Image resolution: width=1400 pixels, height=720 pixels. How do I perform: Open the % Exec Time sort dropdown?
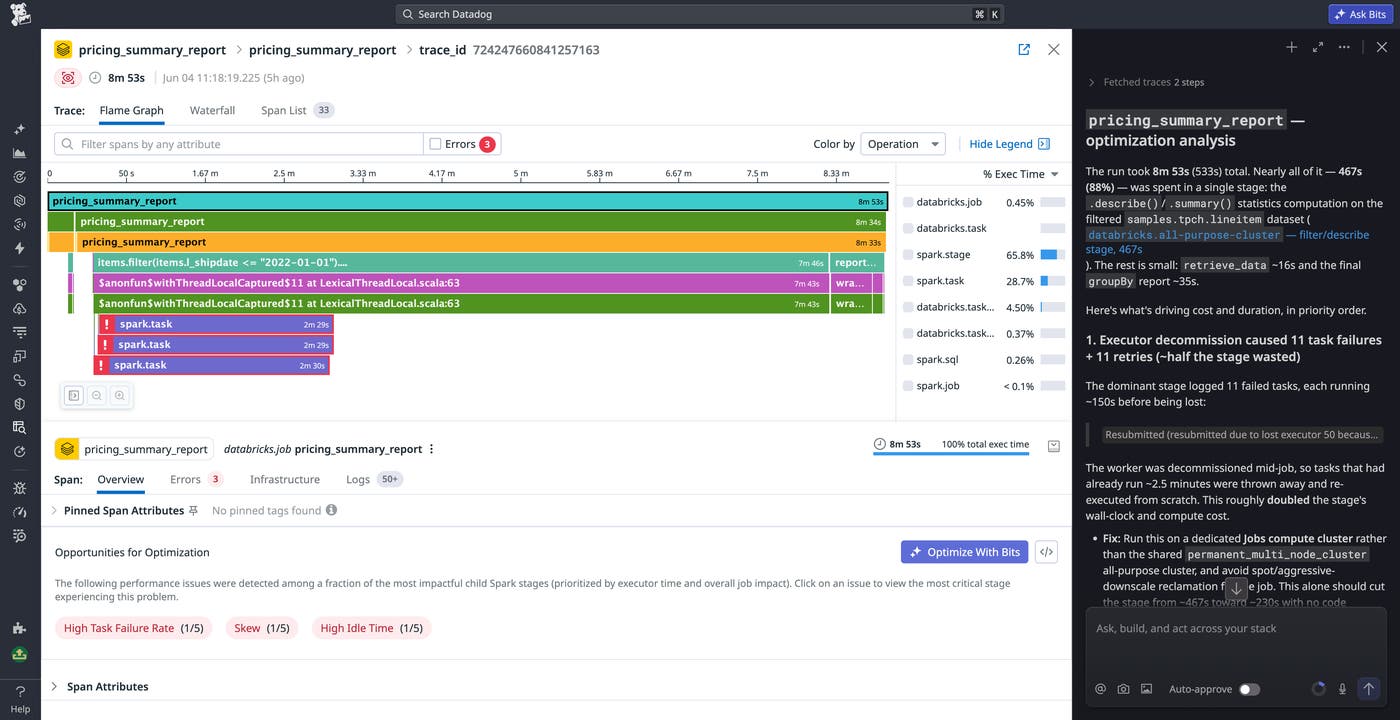point(1020,174)
